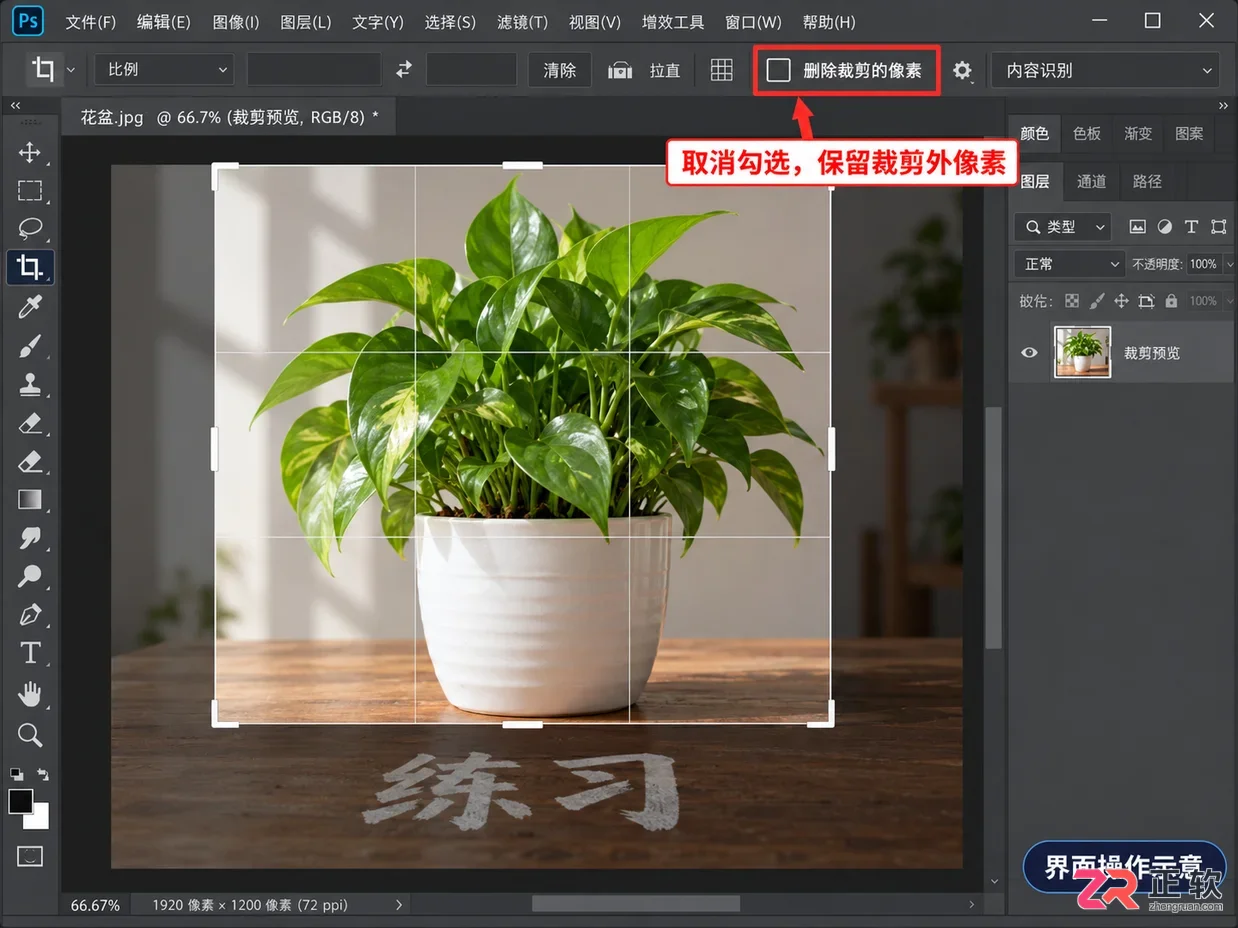The image size is (1238, 928).
Task: Toggle lock image pixels brush icon
Action: point(1097,301)
